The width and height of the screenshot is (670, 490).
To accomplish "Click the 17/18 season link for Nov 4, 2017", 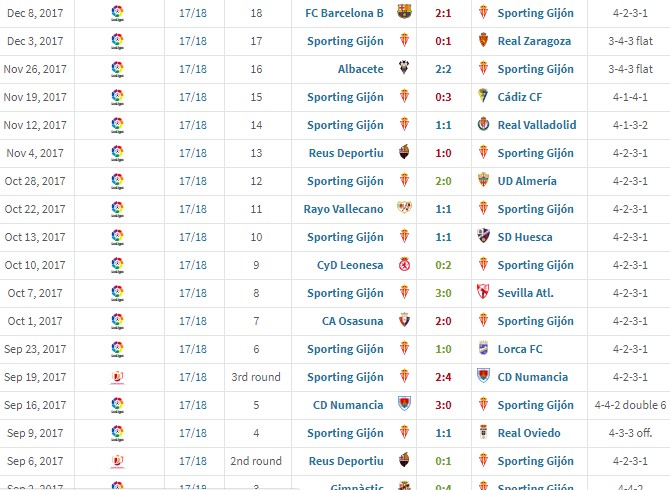I will pos(193,153).
